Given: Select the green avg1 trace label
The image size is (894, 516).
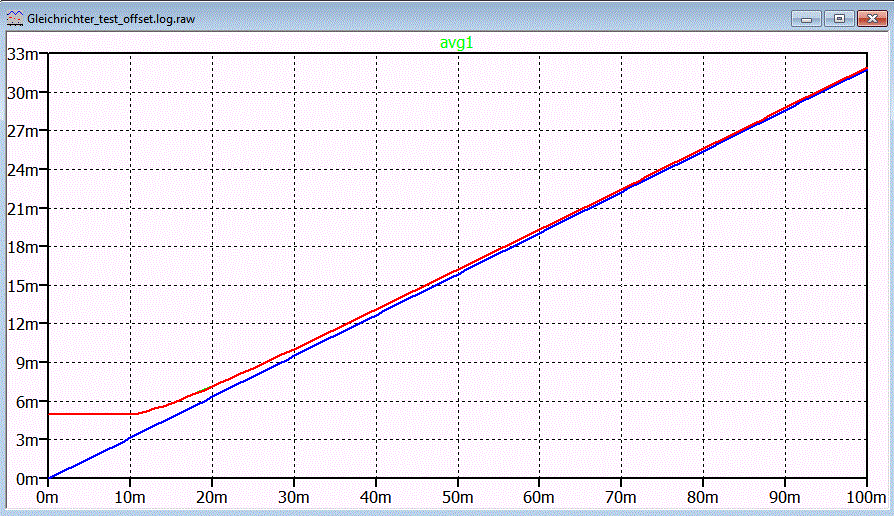Looking at the screenshot, I should point(456,43).
